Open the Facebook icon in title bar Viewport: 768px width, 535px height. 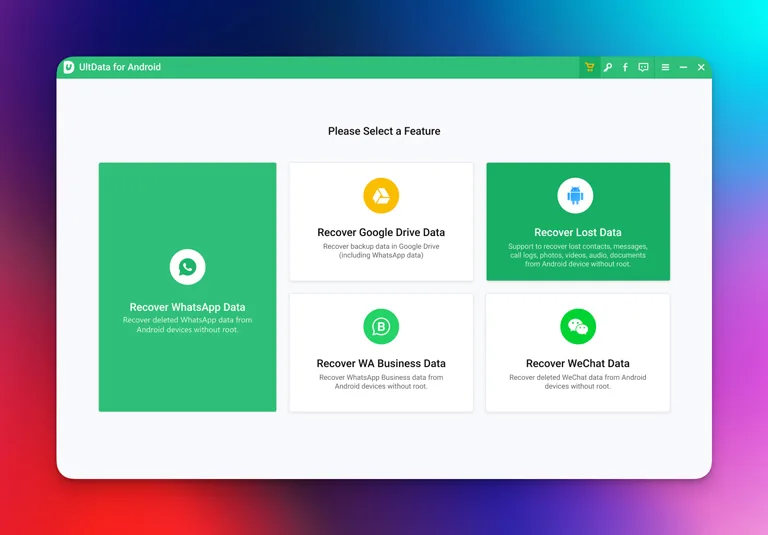625,67
